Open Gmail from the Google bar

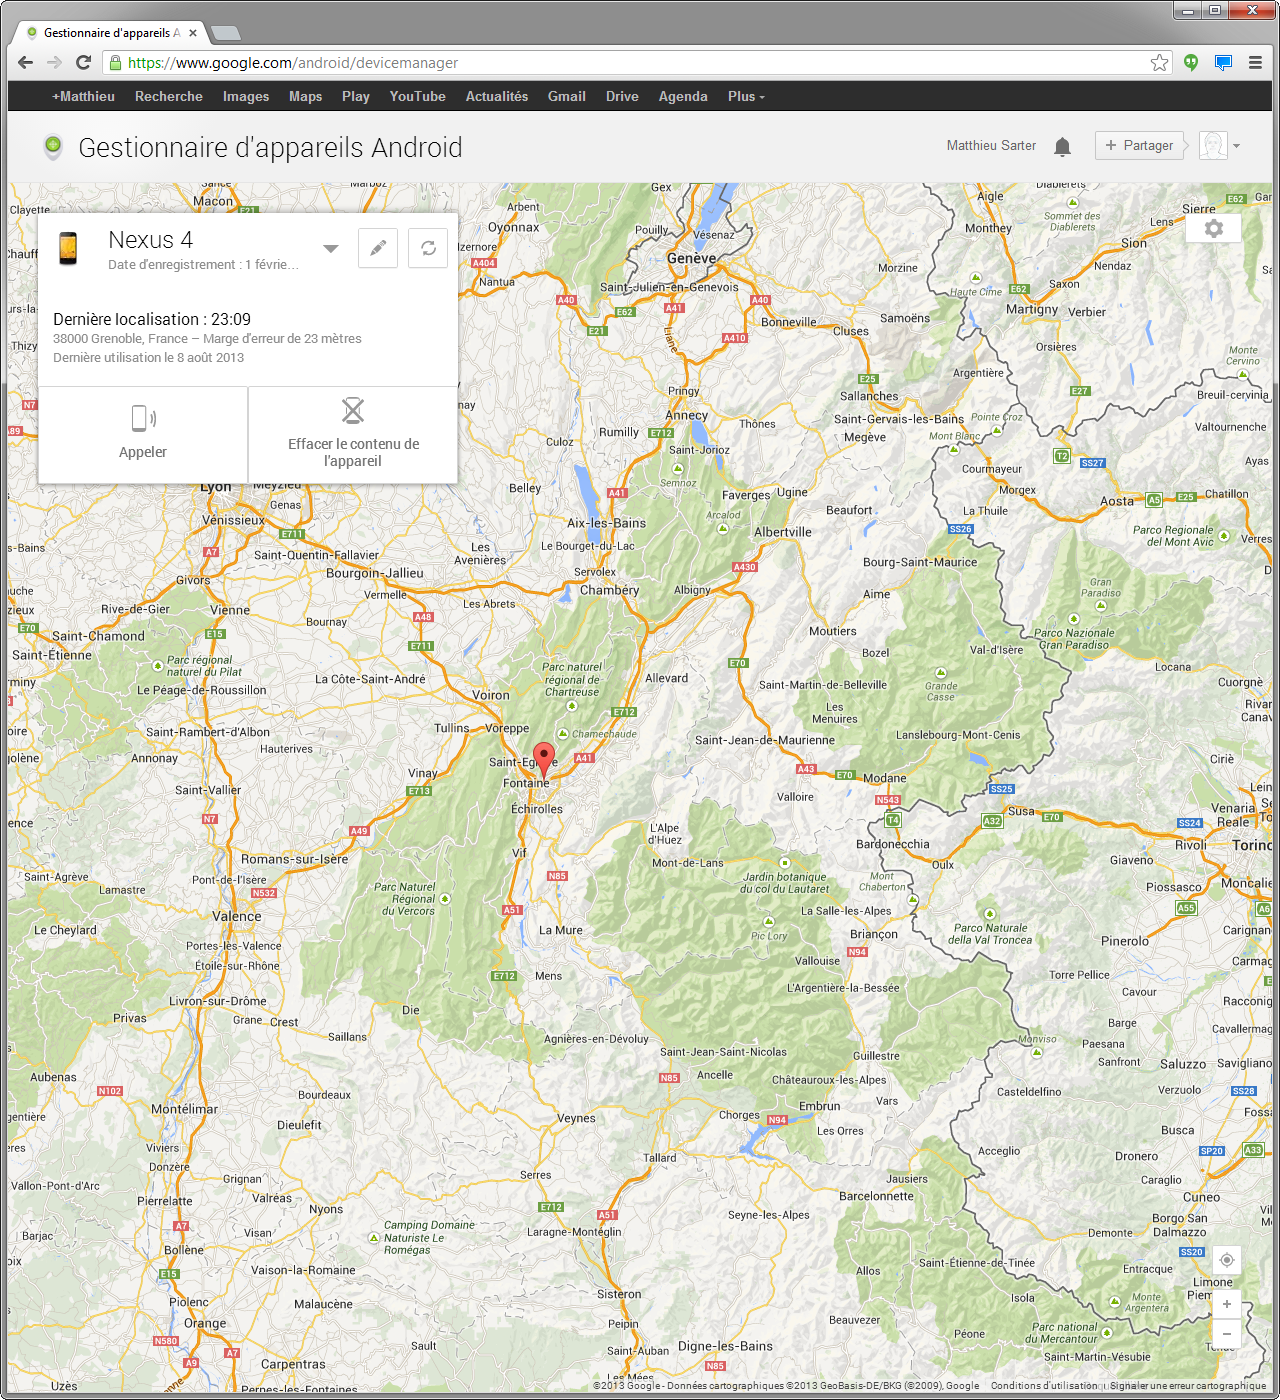(566, 97)
